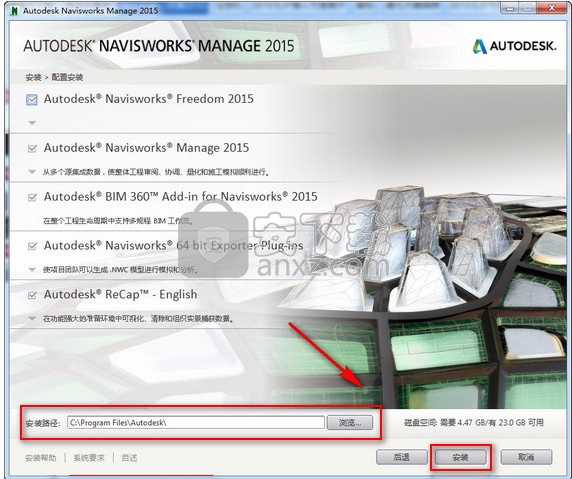Select Navisworks 64 bit Exporter Plug-ins title

tap(174, 246)
